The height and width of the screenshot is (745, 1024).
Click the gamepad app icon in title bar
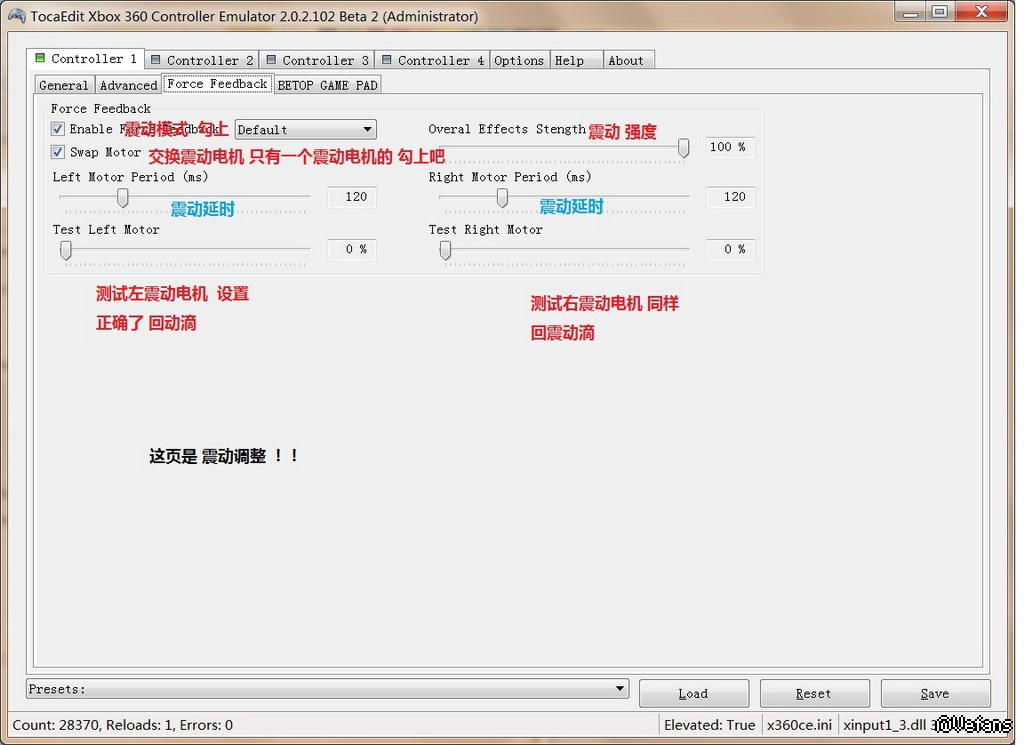17,16
